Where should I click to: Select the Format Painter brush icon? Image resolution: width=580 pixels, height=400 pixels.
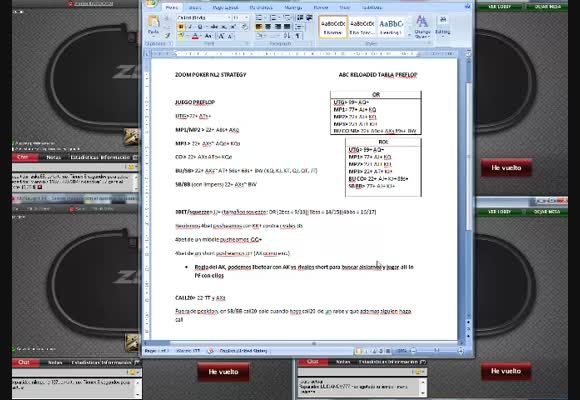coord(167,36)
